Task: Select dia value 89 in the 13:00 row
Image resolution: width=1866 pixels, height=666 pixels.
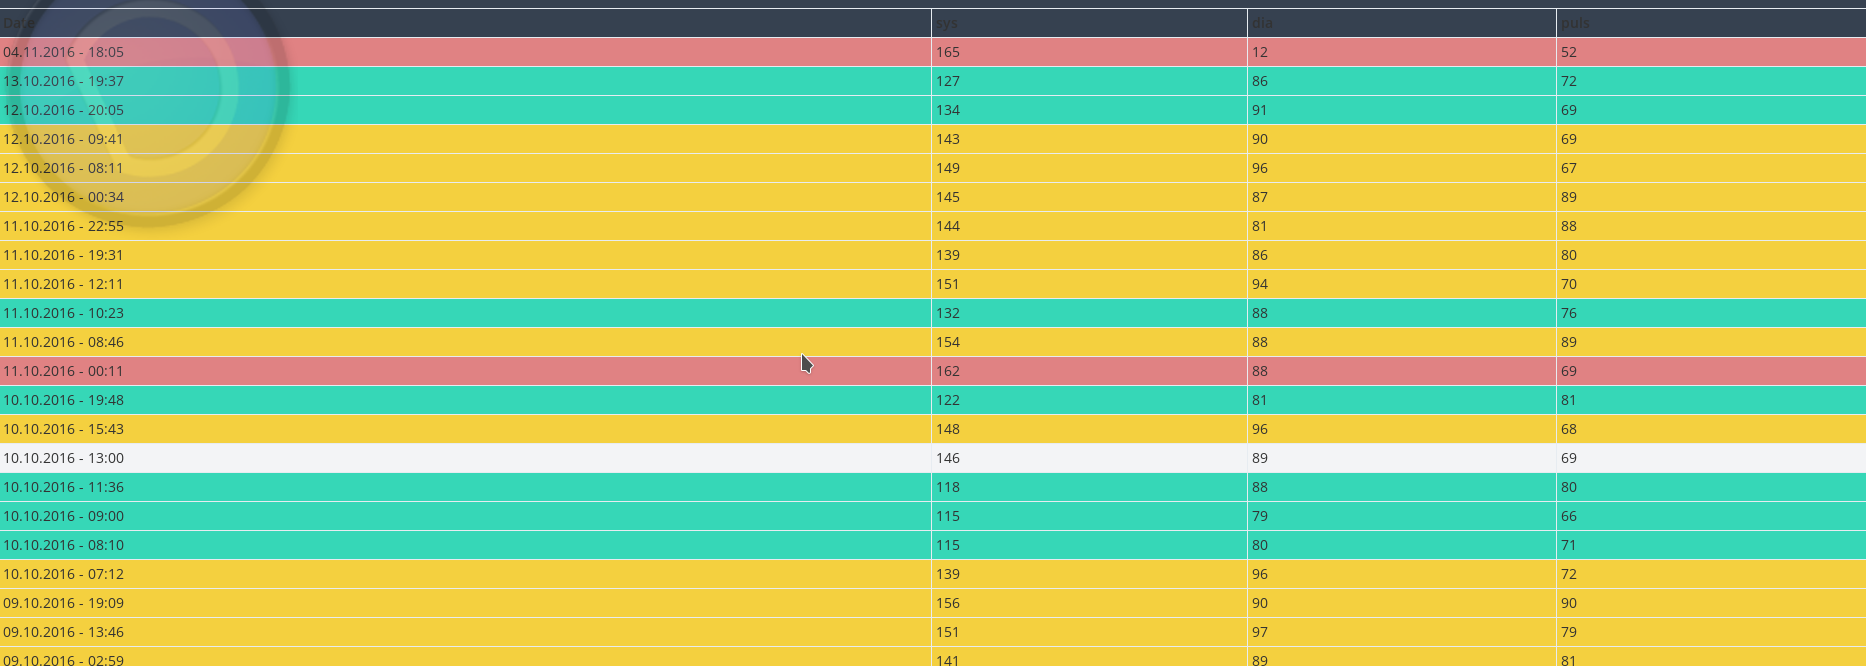Action: coord(1402,458)
